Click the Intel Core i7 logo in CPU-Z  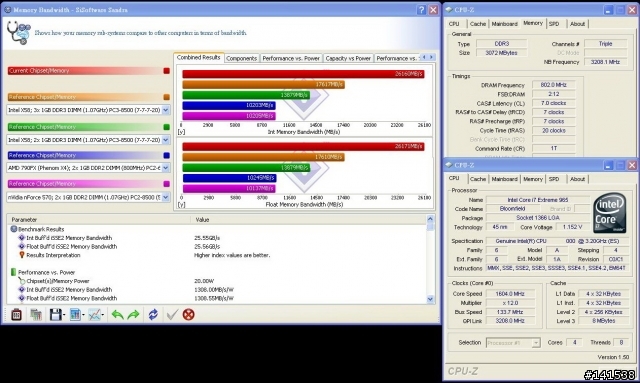click(610, 213)
